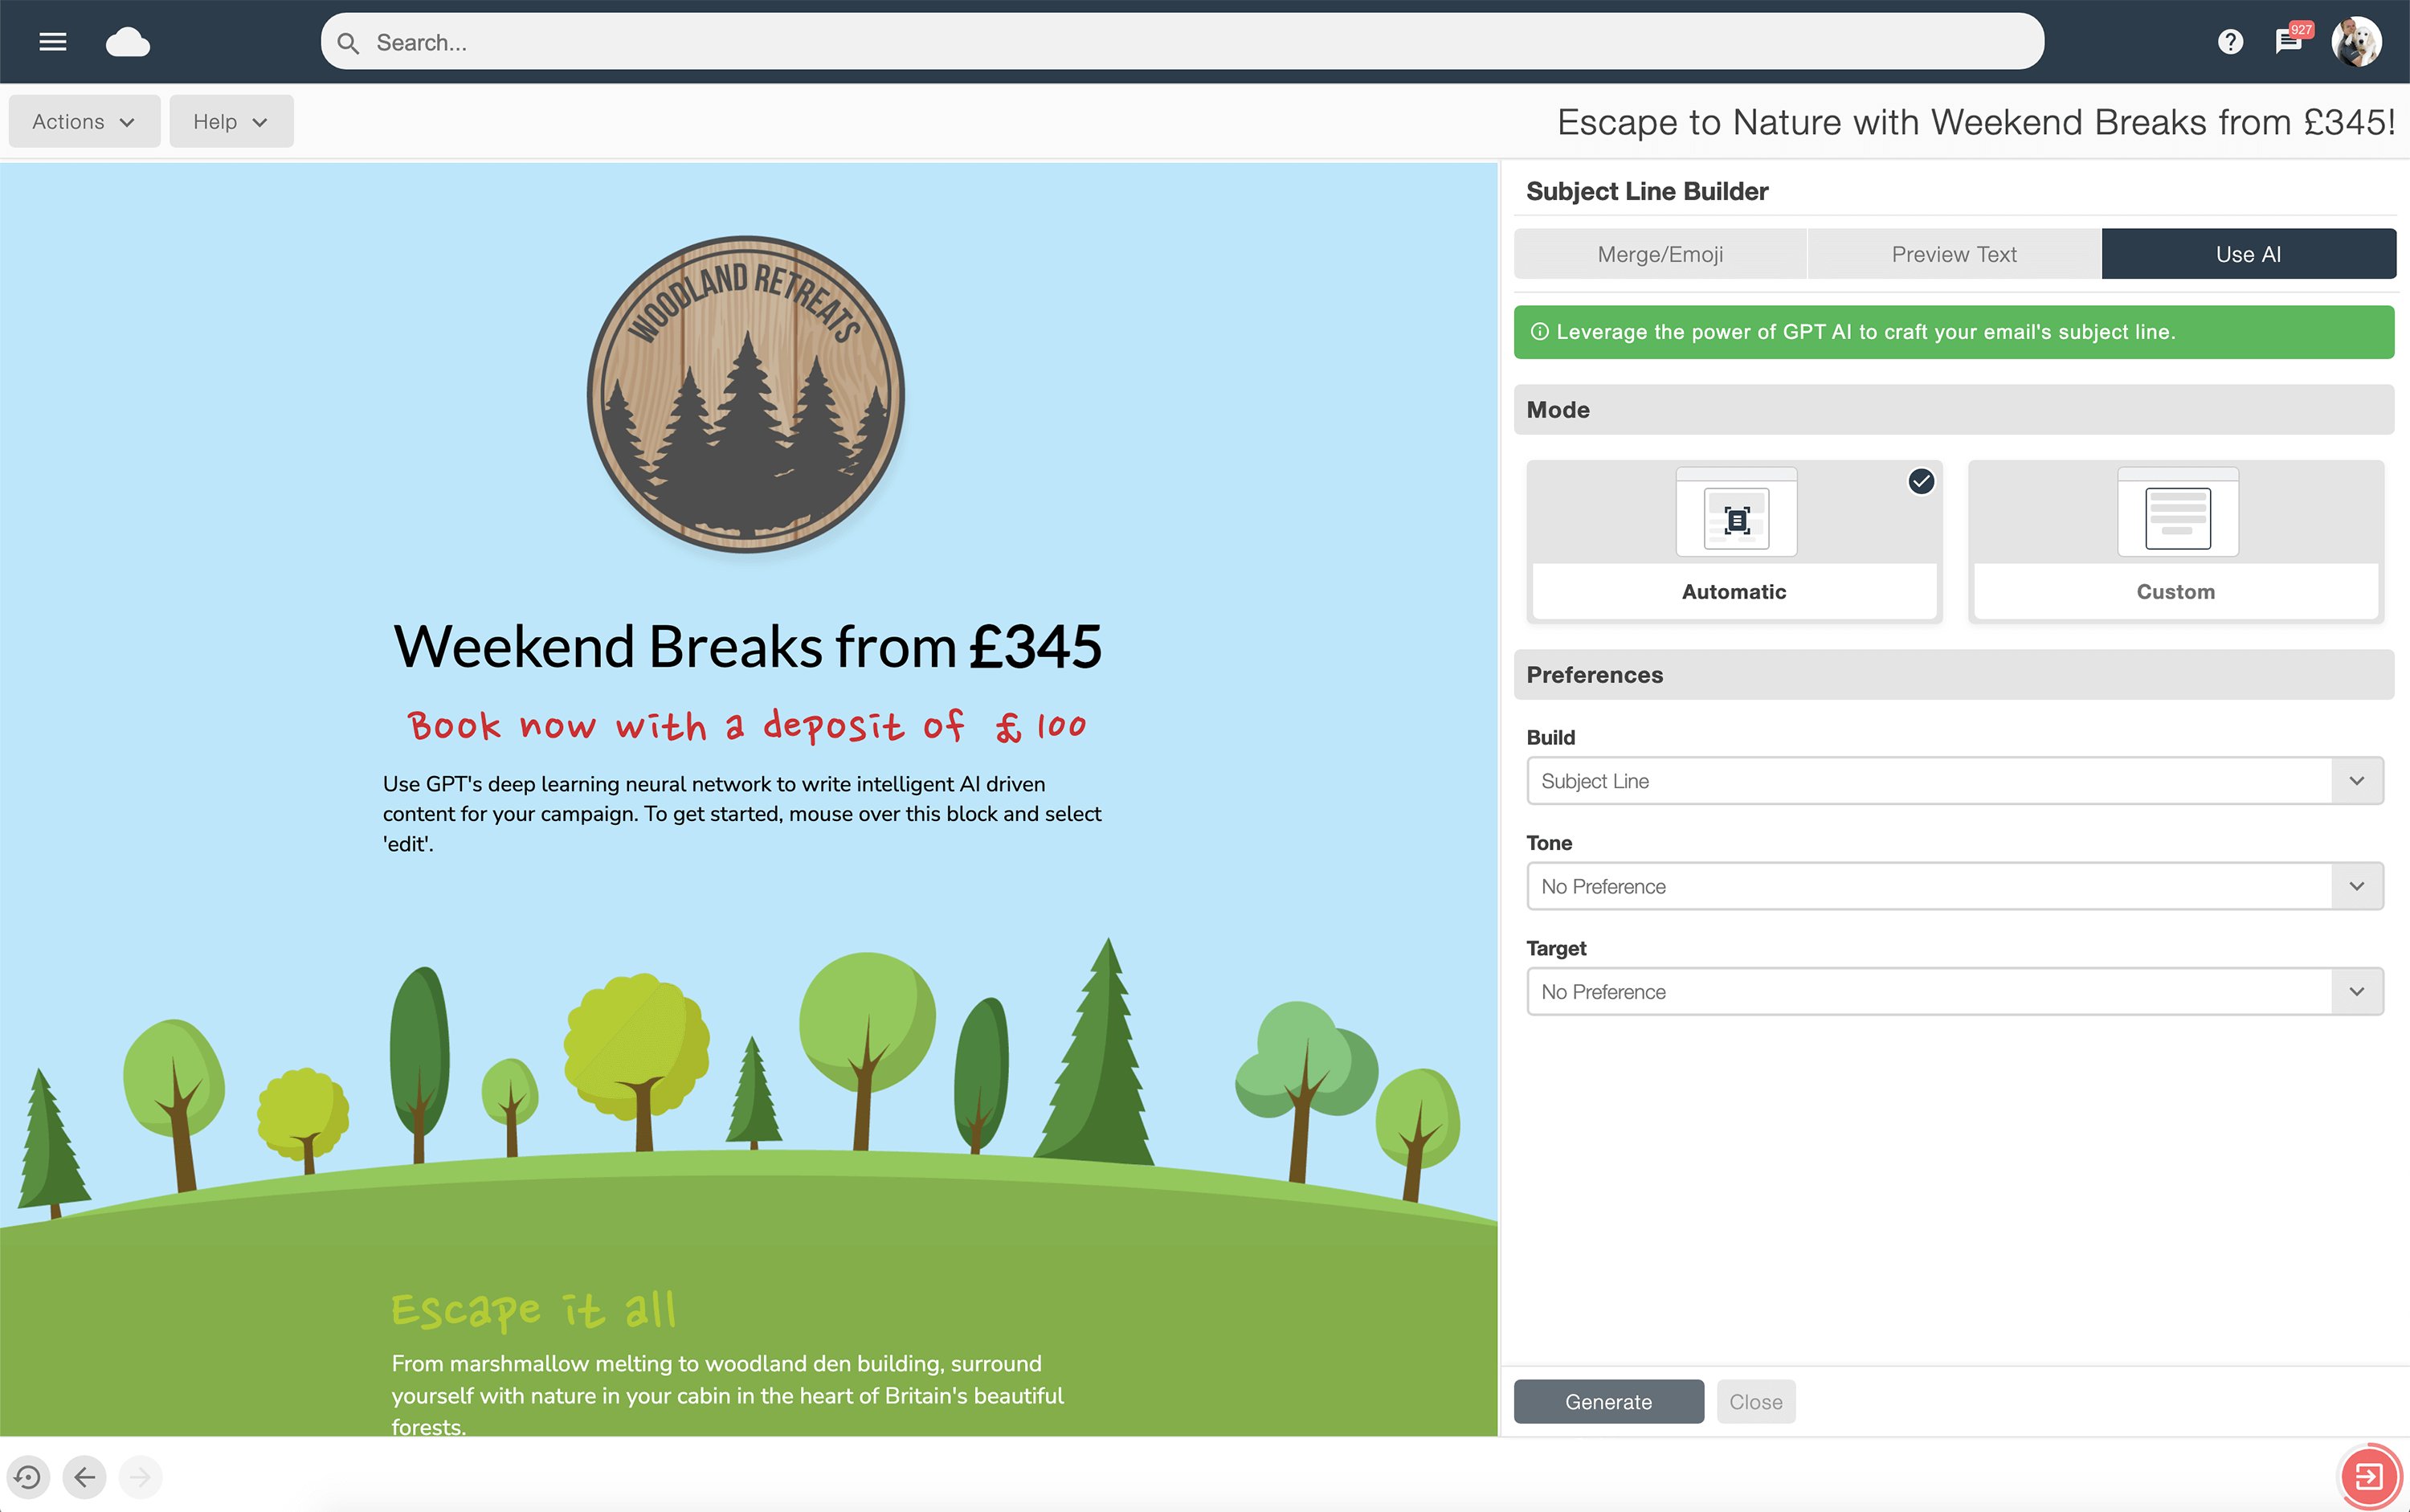Switch to the Merge/Emoji tab
Viewport: 2410px width, 1512px height.
coord(1660,252)
